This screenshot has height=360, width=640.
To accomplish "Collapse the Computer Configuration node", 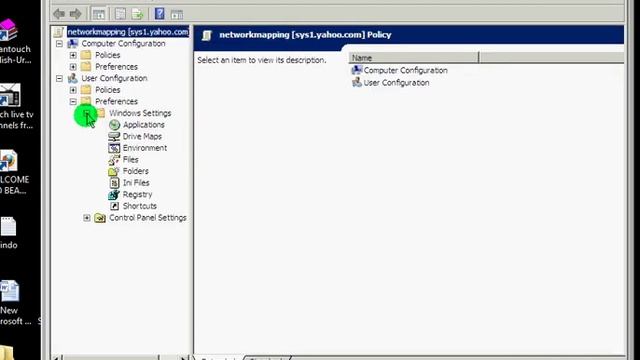I will click(x=60, y=43).
